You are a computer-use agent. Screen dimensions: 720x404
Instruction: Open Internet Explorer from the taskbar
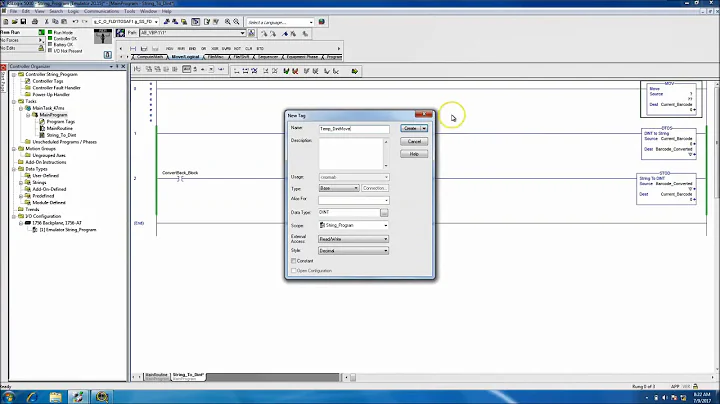pos(31,397)
